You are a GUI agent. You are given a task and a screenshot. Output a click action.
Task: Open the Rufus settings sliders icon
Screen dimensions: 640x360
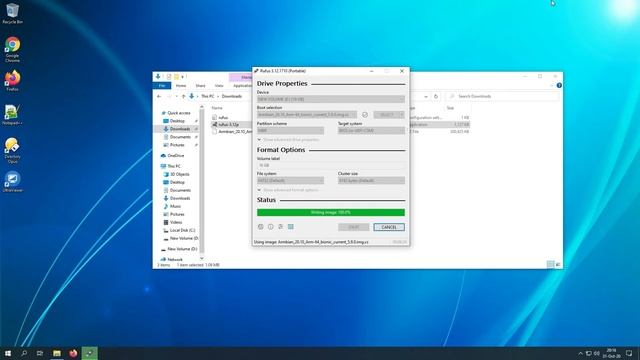coord(280,227)
